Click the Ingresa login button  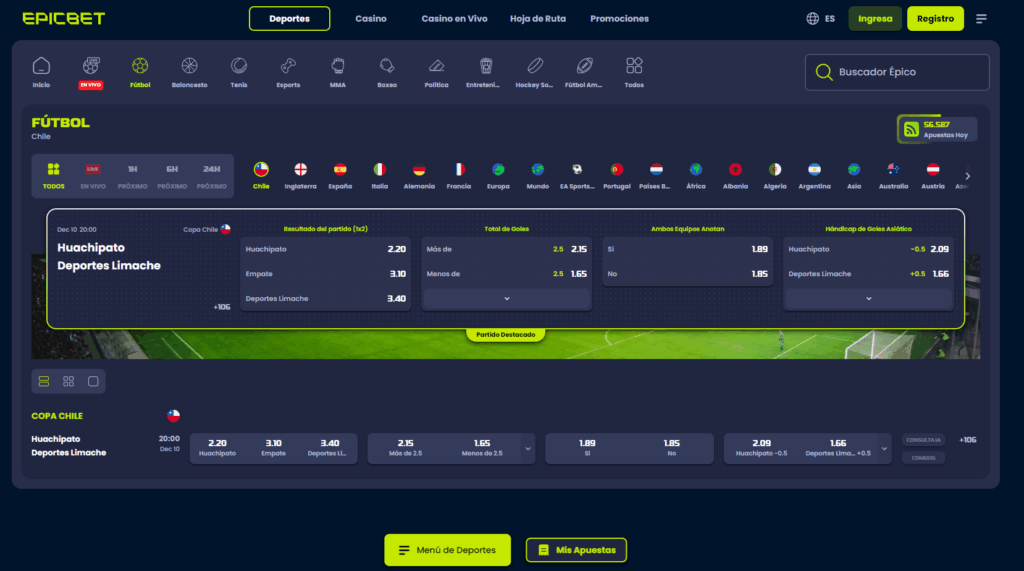(875, 18)
